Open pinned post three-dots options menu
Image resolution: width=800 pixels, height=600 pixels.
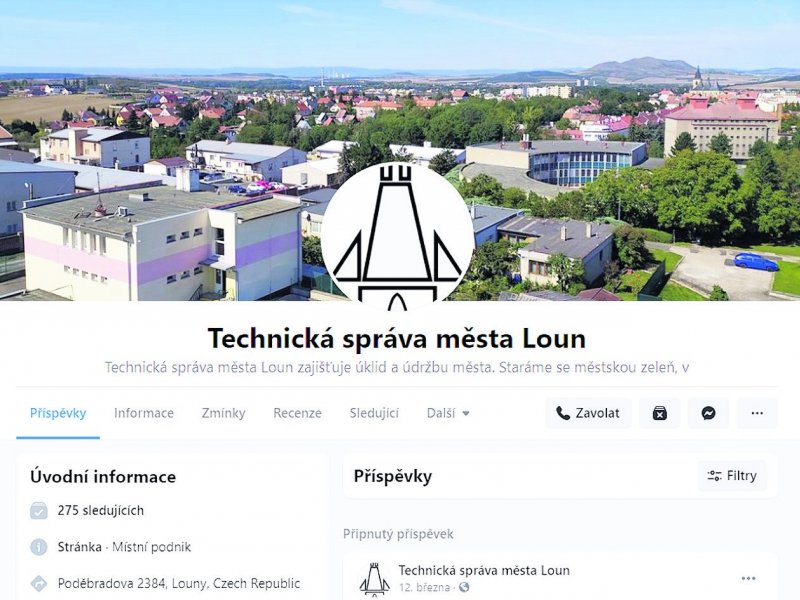[x=748, y=578]
